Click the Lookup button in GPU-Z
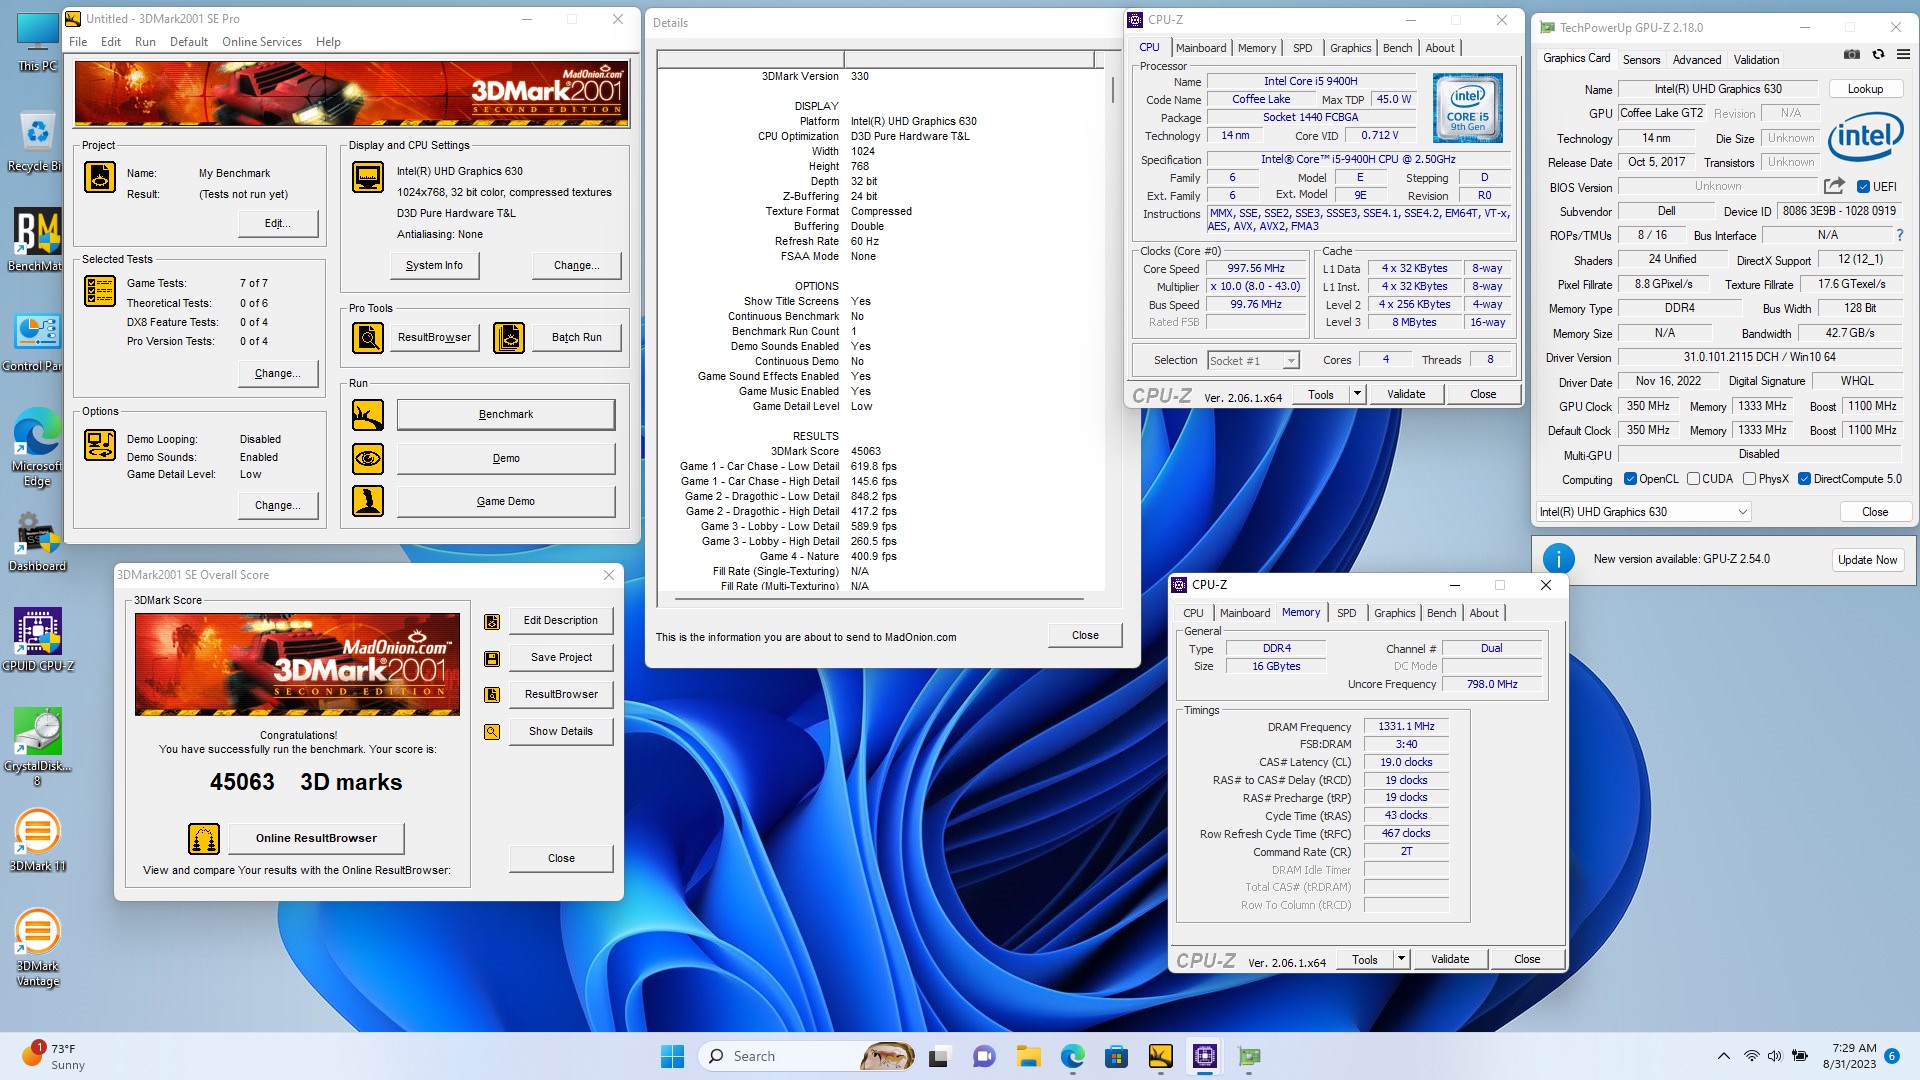Image resolution: width=1920 pixels, height=1080 pixels. coord(1865,89)
